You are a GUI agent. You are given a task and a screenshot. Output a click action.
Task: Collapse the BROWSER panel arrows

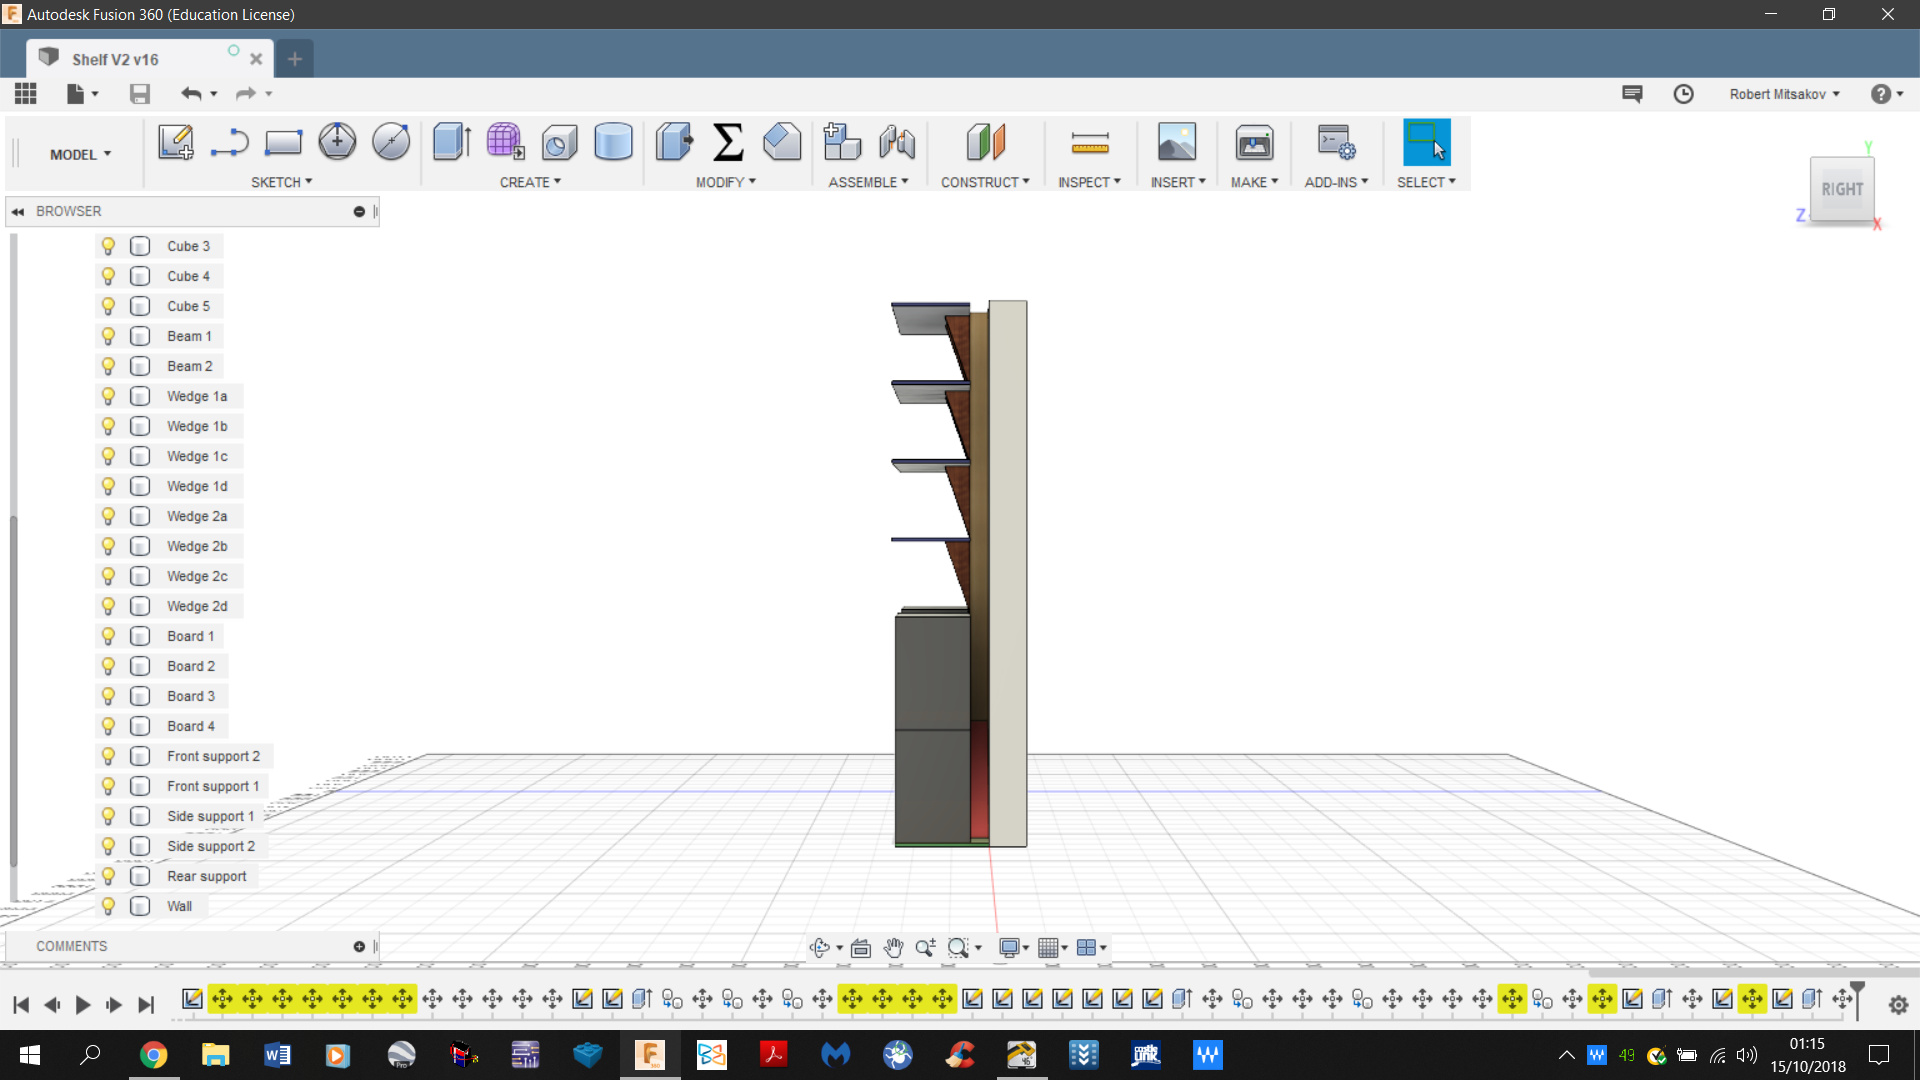click(18, 211)
